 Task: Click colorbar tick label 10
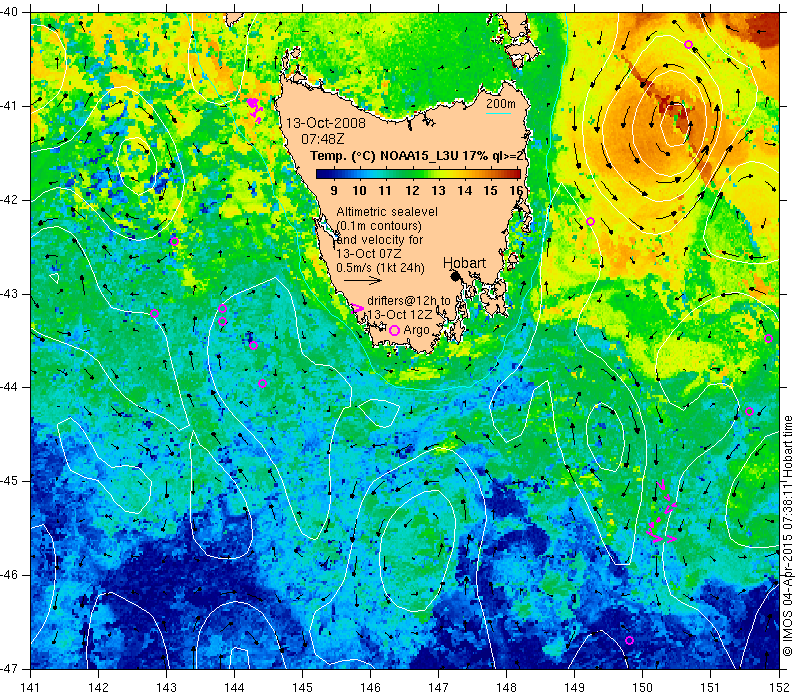[x=359, y=190]
